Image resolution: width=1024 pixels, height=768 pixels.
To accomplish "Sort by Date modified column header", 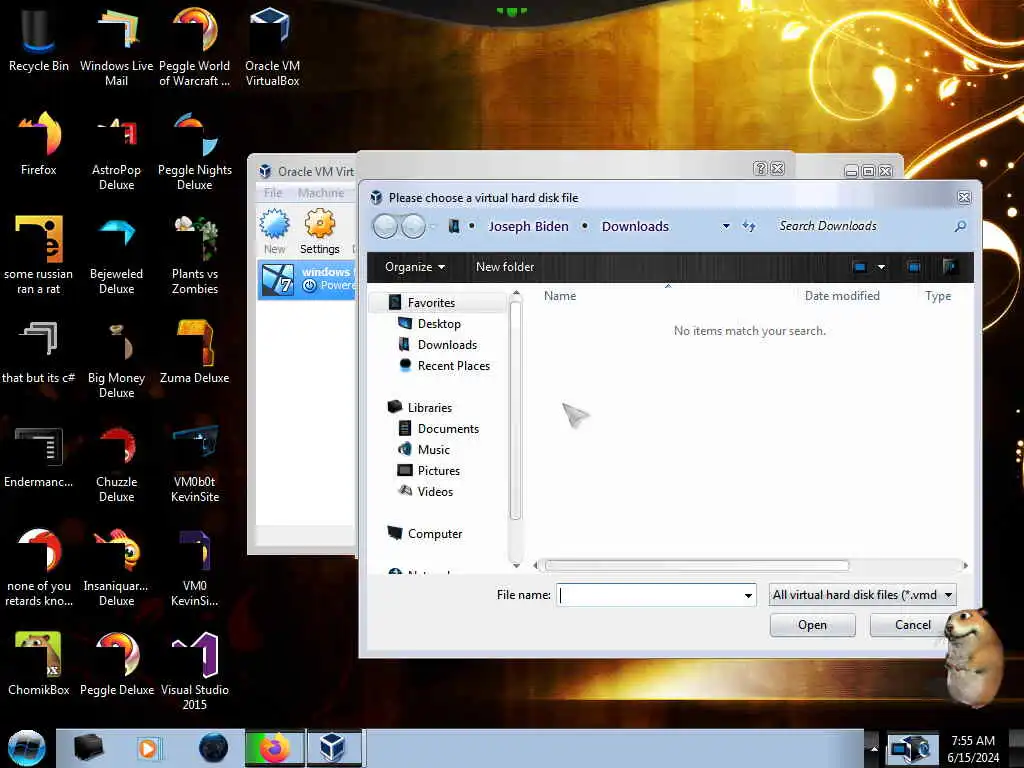I will click(x=842, y=296).
